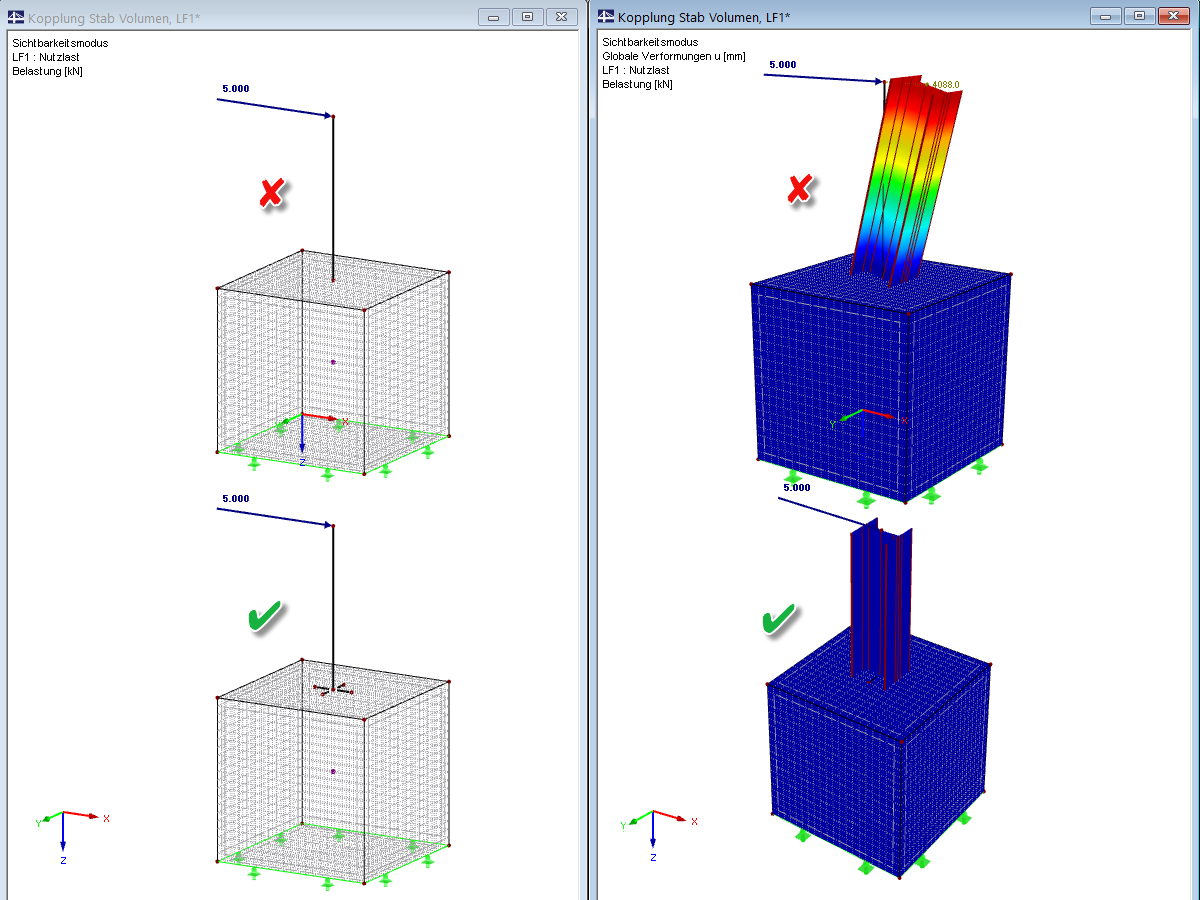Select the rainbow-colored deformed column in the right window
Image resolution: width=1200 pixels, height=900 pixels.
point(905,180)
